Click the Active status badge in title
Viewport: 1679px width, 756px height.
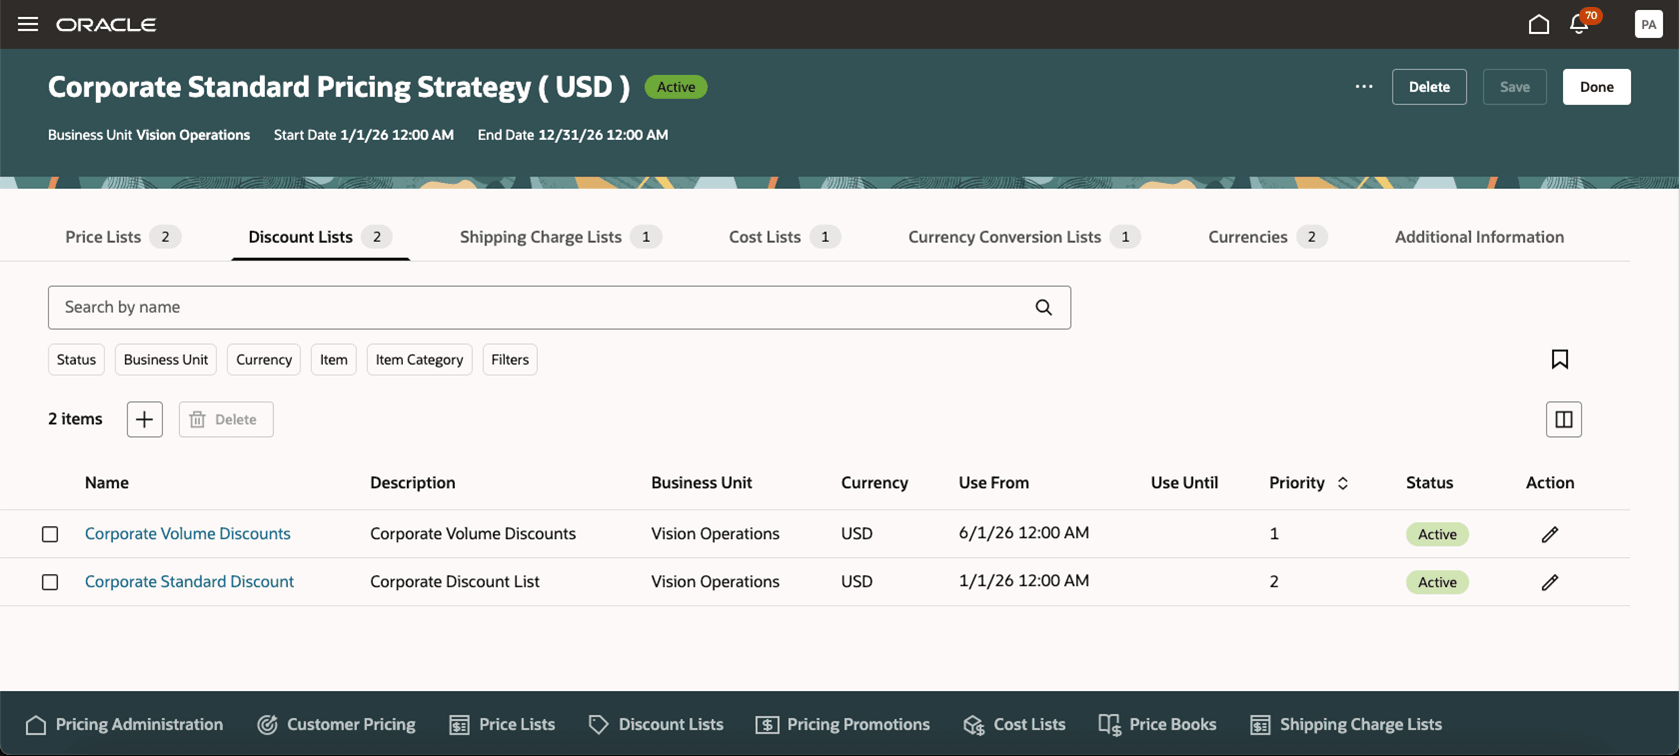[x=676, y=87]
